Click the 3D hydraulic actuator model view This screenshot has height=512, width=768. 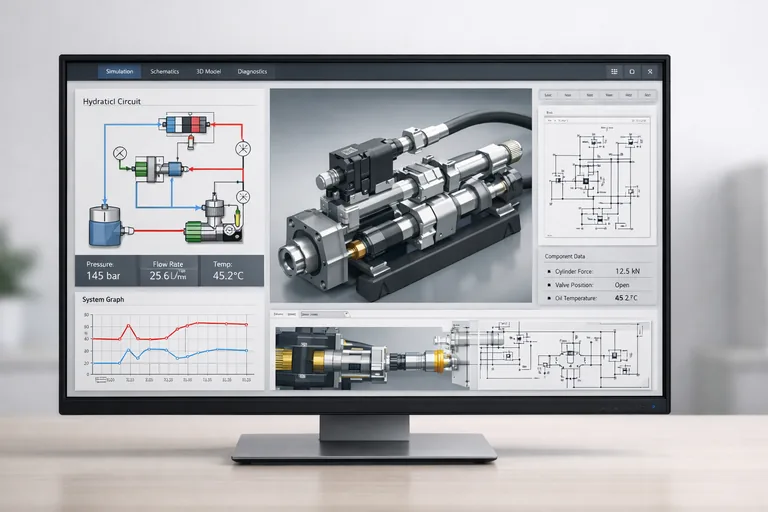tap(400, 195)
